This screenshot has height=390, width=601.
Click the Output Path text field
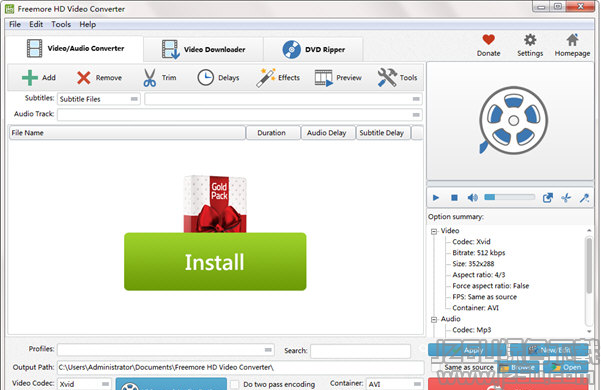click(x=240, y=367)
